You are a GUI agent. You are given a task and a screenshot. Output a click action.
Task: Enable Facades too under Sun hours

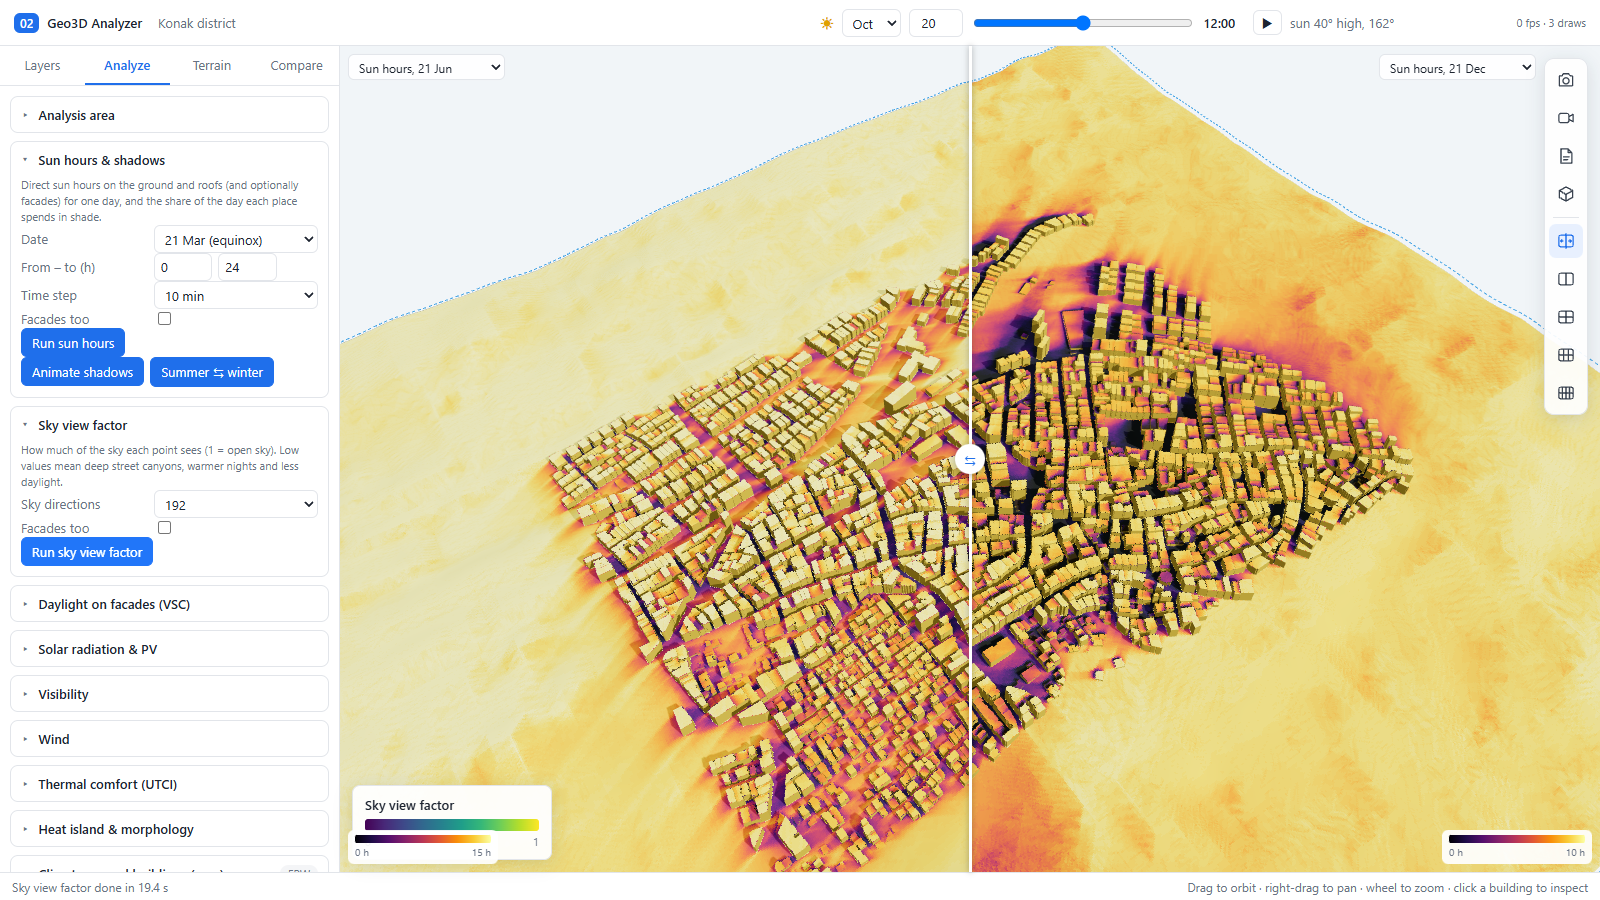[x=165, y=319]
